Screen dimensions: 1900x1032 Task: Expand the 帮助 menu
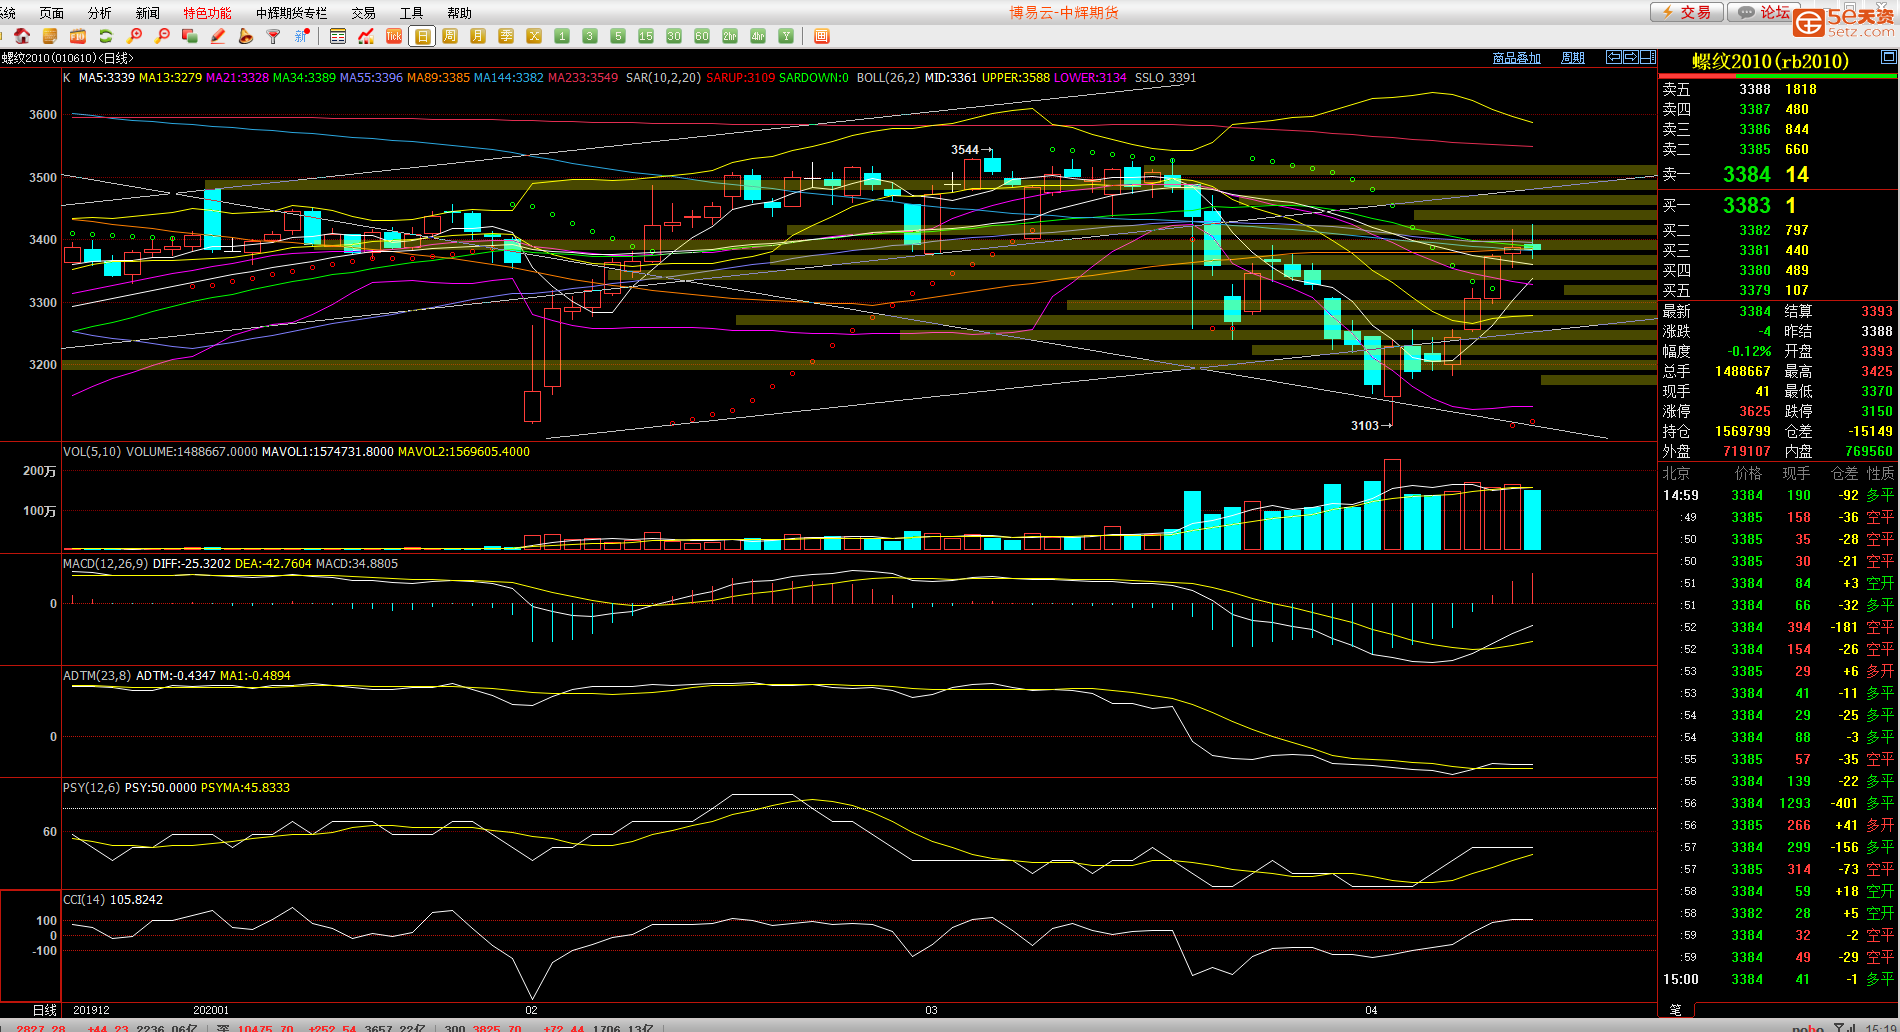pos(459,13)
